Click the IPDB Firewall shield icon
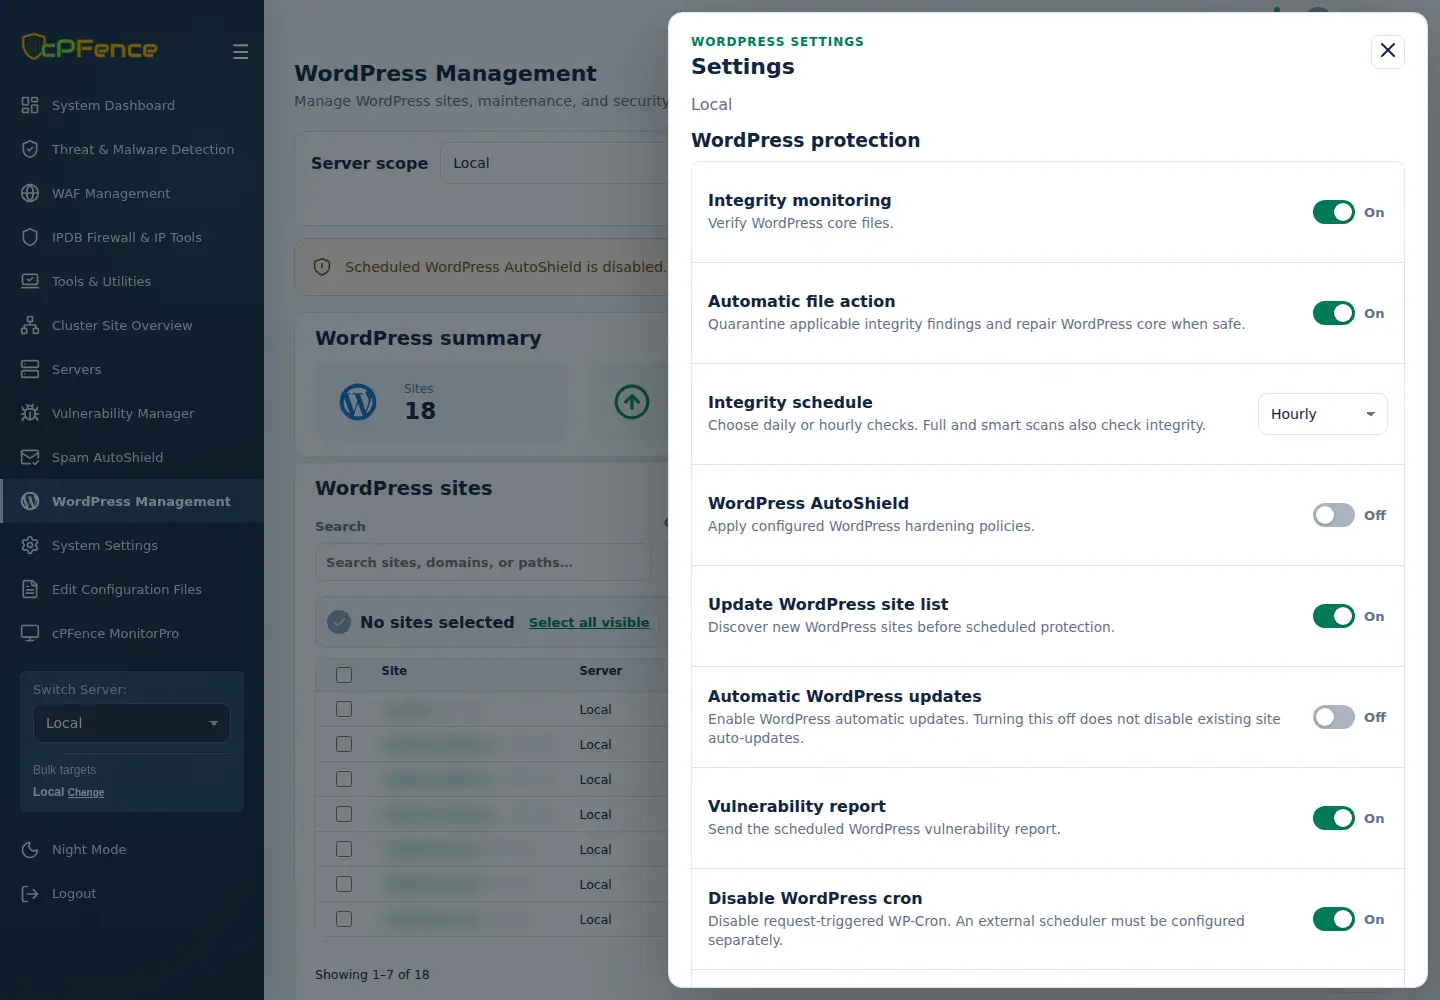Viewport: 1440px width, 1000px height. [30, 237]
